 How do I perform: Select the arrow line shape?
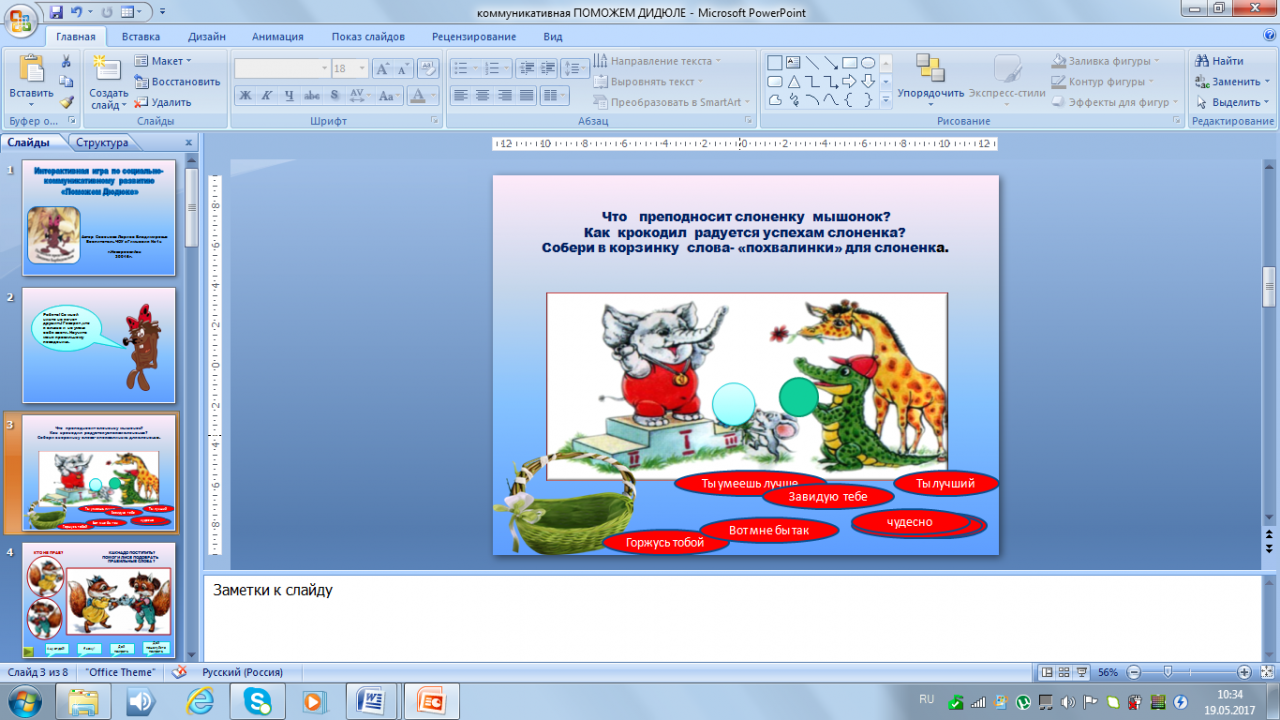coord(831,62)
